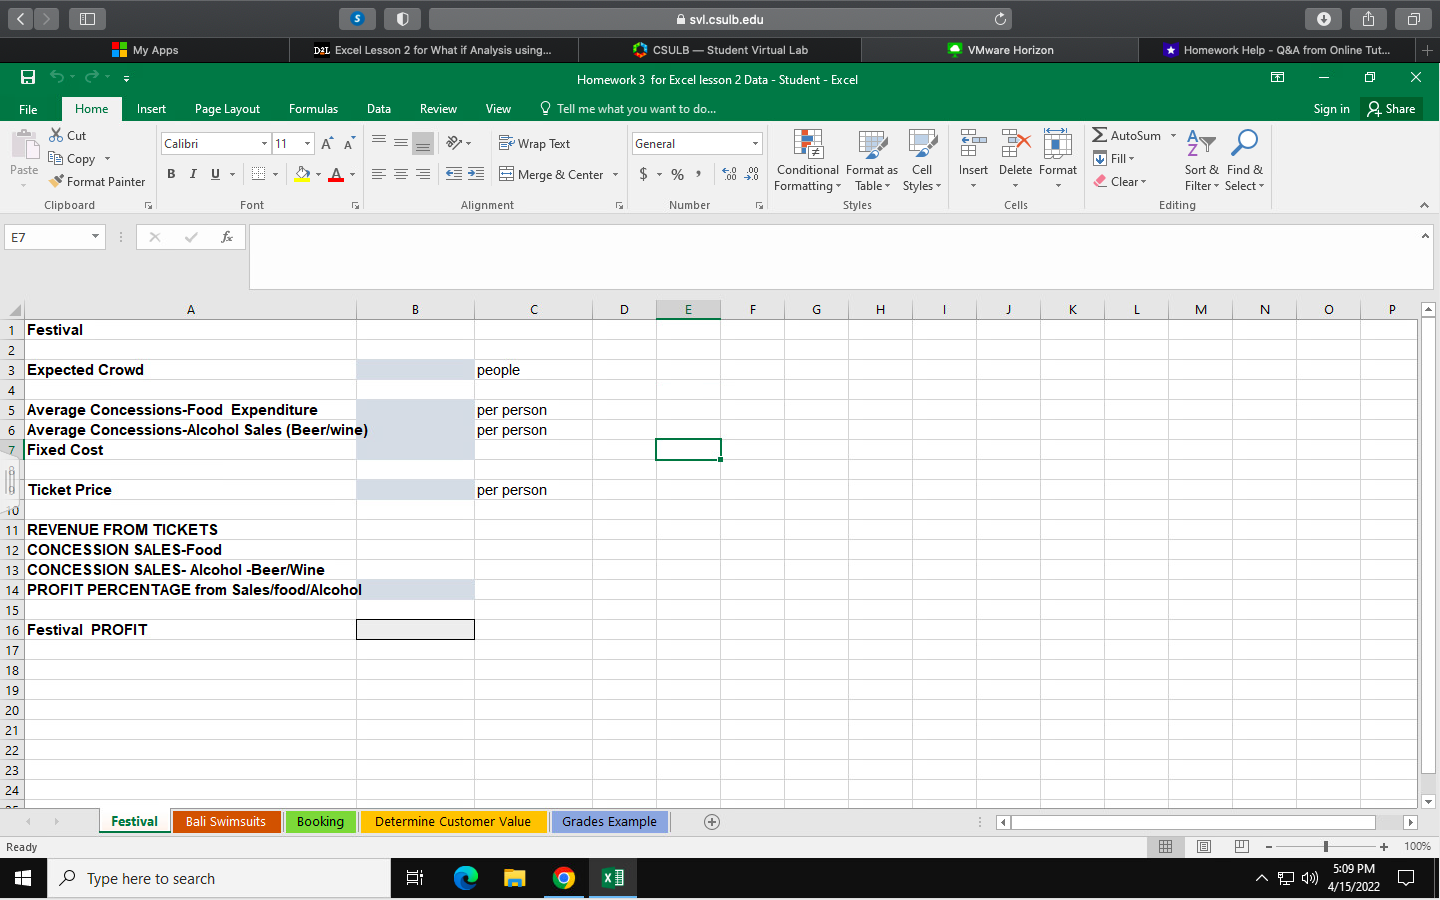Select the Percent Style icon
1440x900 pixels.
(677, 172)
